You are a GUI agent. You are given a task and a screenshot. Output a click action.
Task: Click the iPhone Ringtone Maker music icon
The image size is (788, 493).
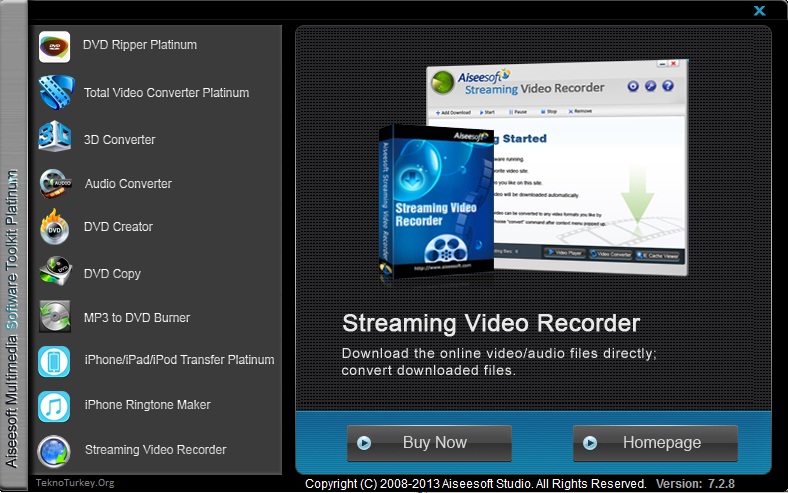[54, 406]
